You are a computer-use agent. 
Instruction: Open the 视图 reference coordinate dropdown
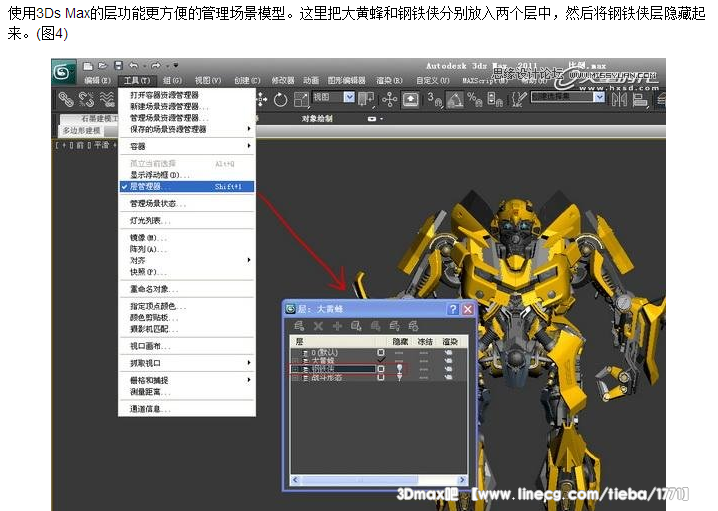coord(349,97)
